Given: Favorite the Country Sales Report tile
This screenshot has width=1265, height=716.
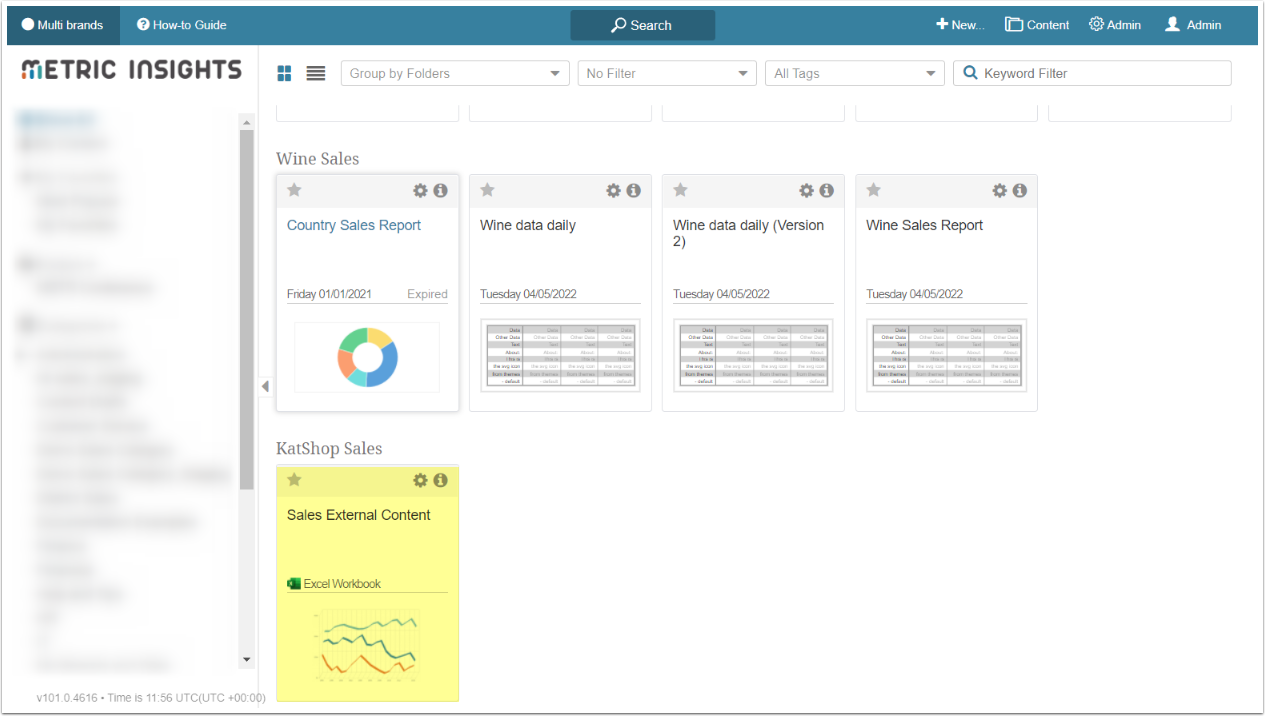Looking at the screenshot, I should 294,190.
